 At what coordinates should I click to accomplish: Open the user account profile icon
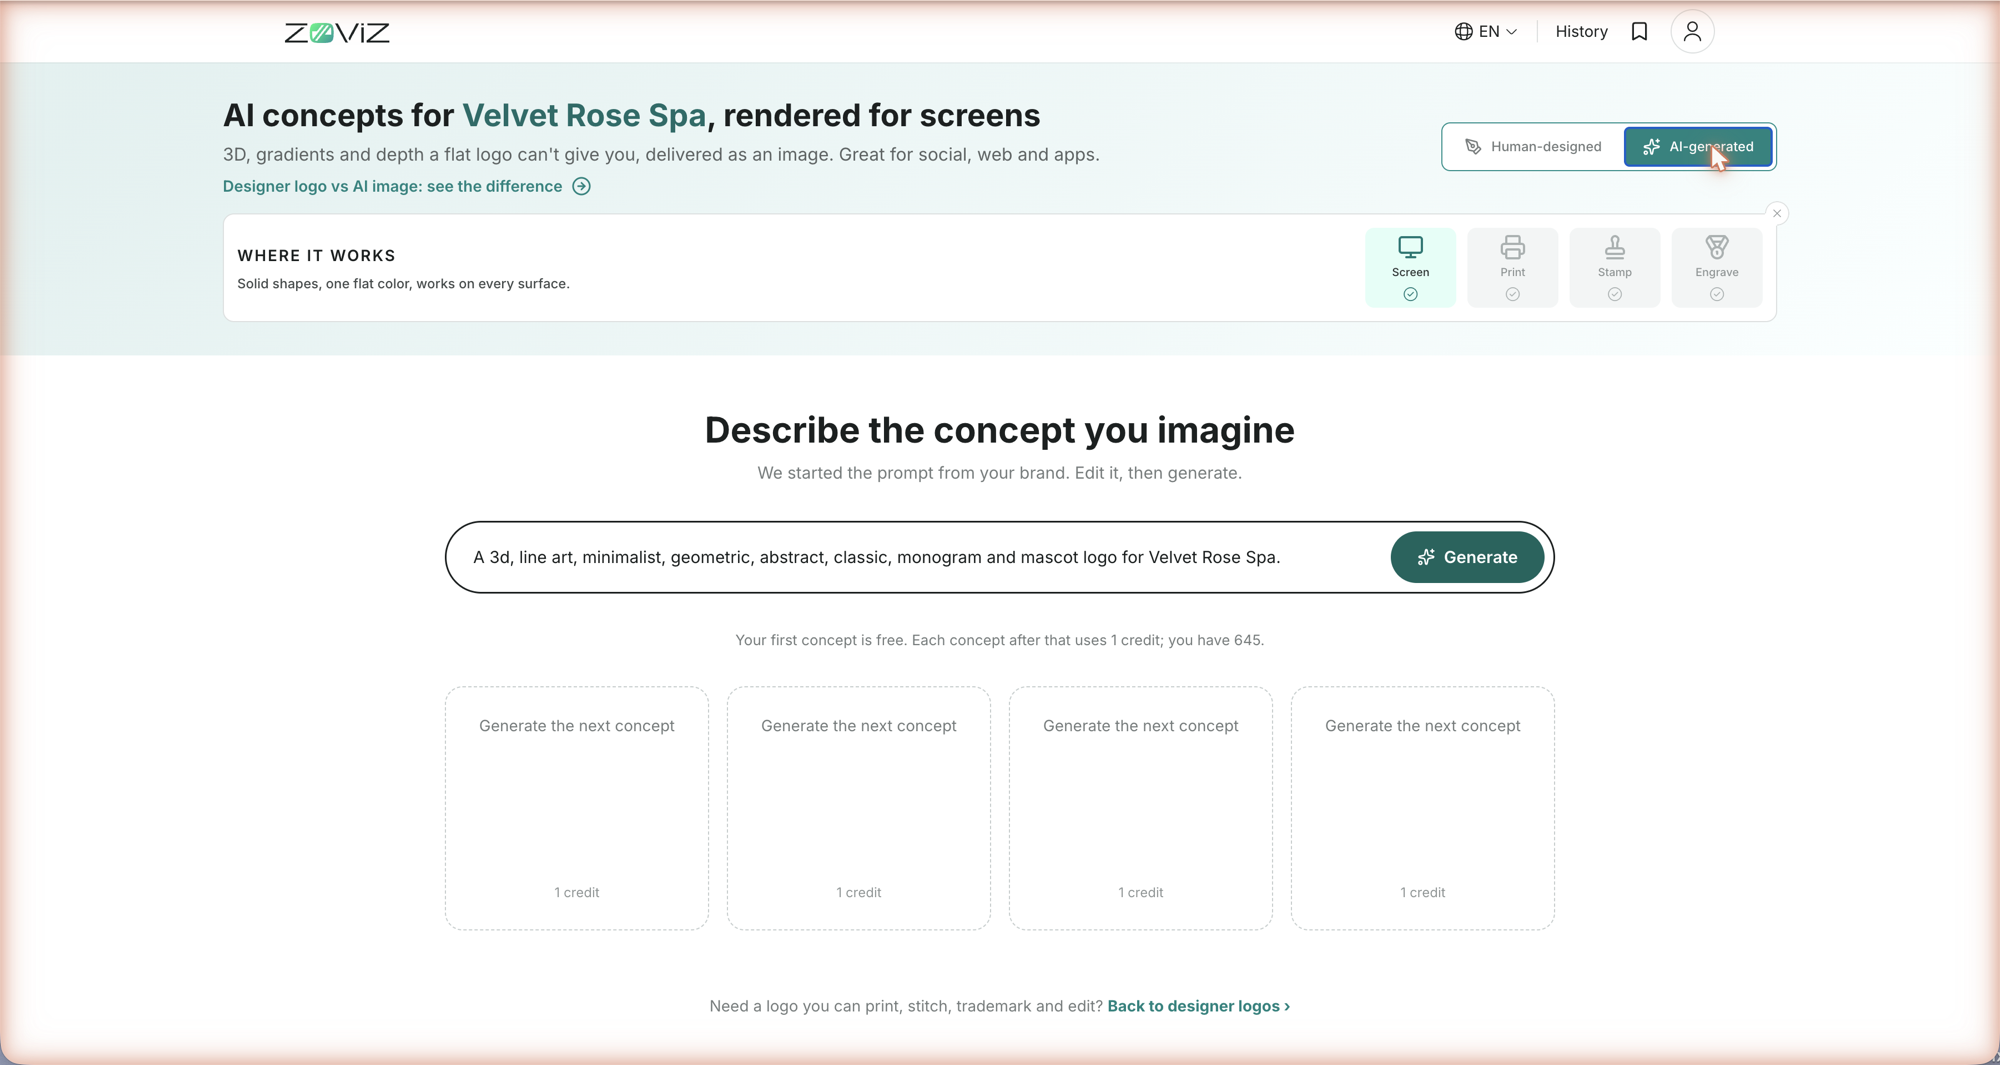(1692, 32)
